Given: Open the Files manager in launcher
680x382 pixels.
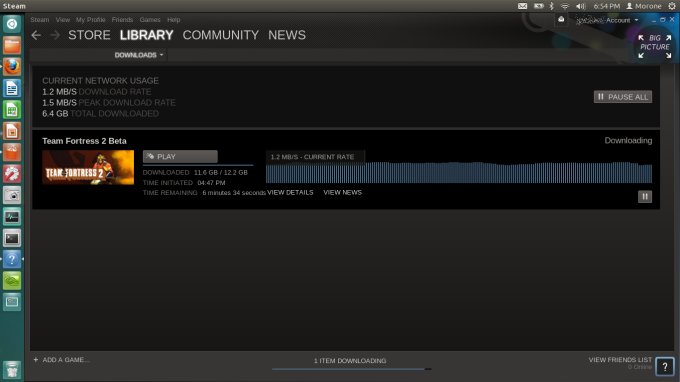Looking at the screenshot, I should point(12,45).
